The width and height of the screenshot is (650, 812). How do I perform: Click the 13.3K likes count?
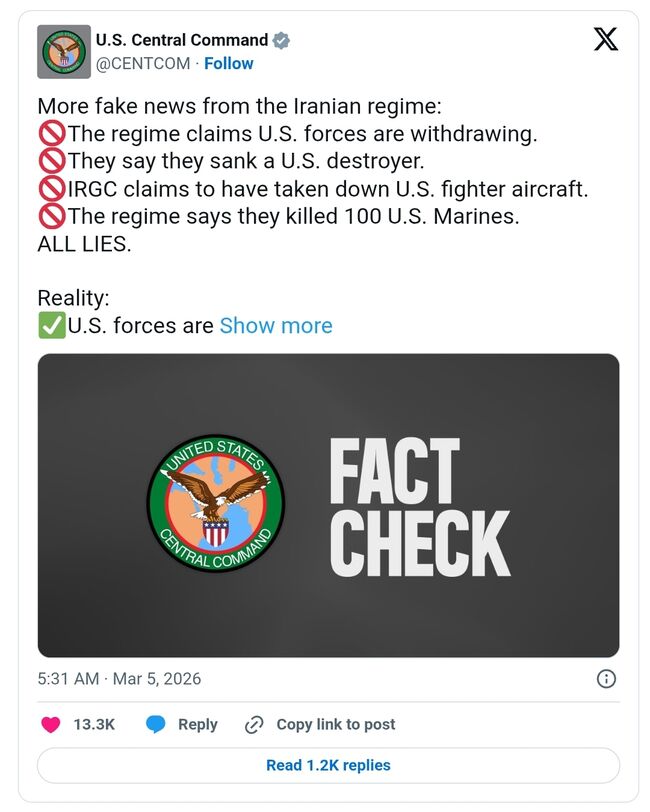click(94, 724)
